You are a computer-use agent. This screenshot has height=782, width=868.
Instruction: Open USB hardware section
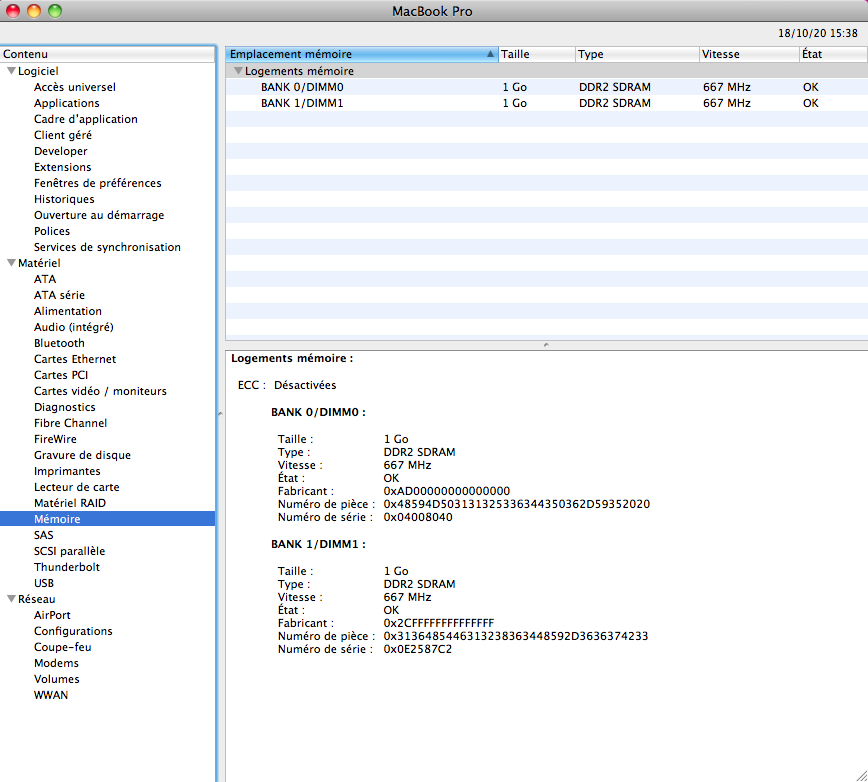(44, 583)
